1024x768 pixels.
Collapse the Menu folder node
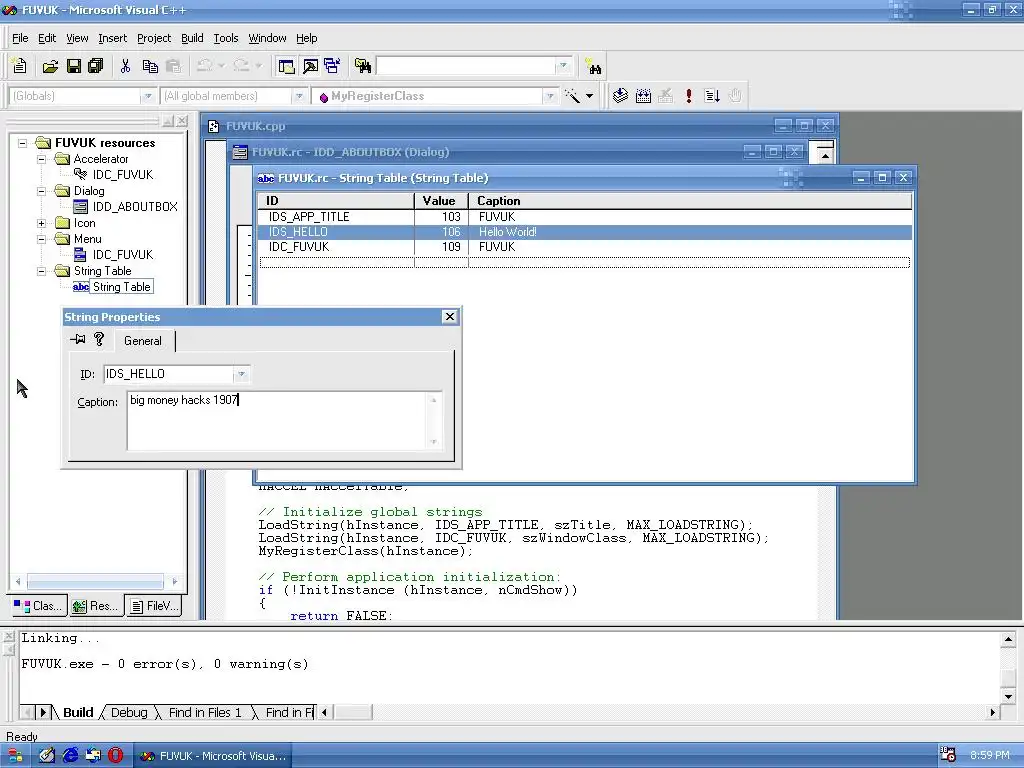[x=42, y=239]
